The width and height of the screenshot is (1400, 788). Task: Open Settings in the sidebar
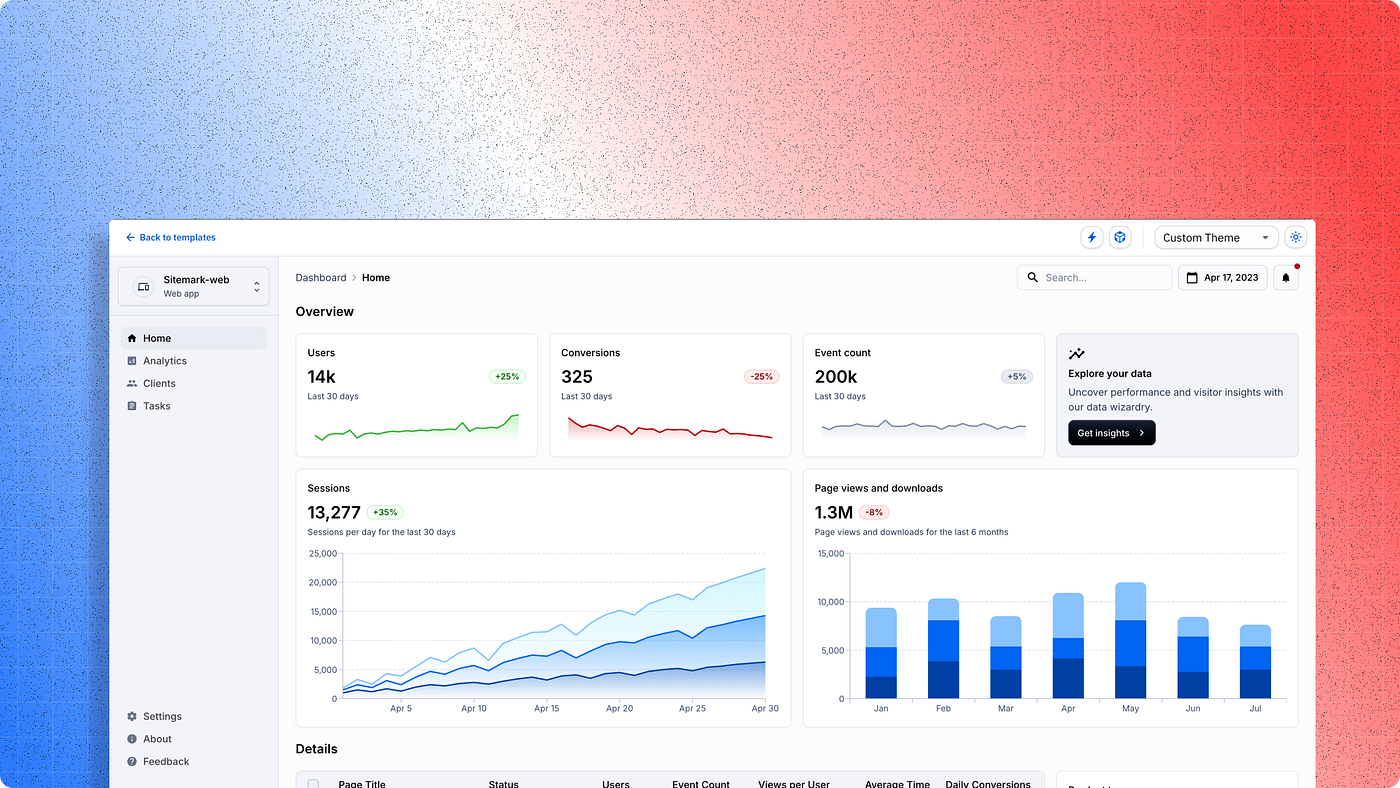click(194, 716)
